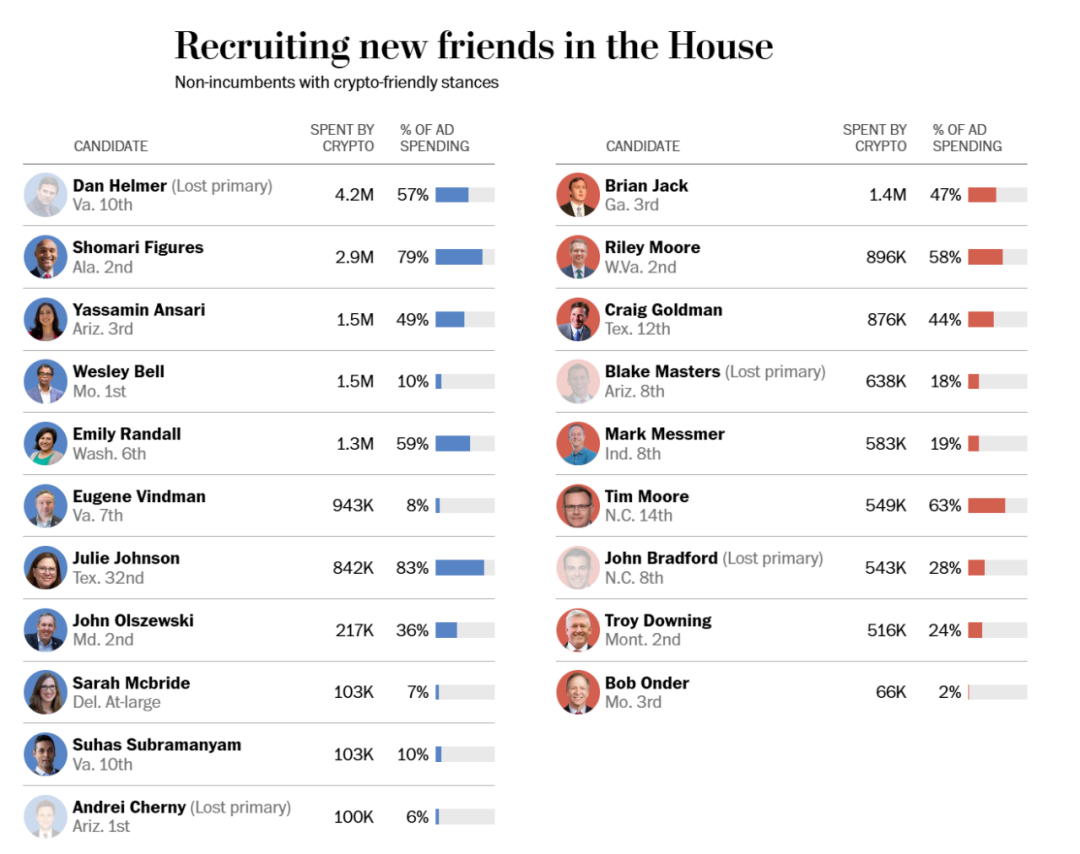Click Eugene Vindman's name
Viewport: 1080px width, 854px height.
point(139,496)
